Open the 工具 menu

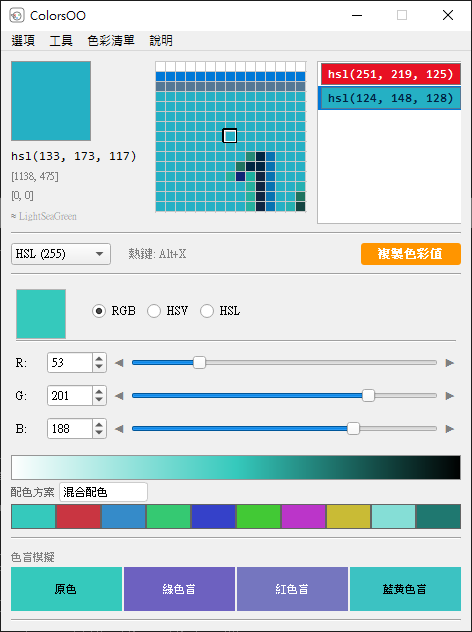(x=61, y=40)
